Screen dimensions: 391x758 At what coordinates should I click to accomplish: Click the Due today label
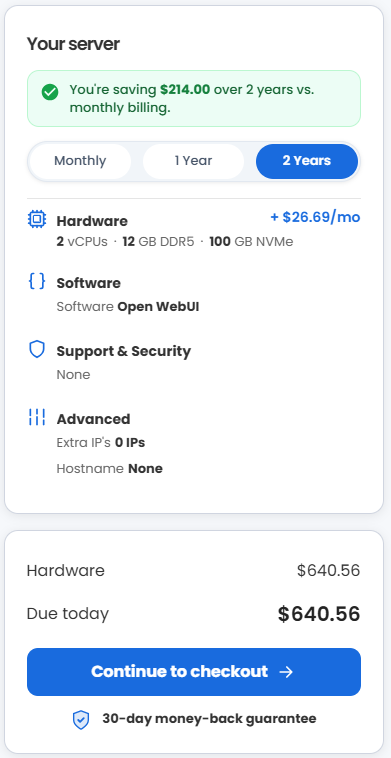pos(68,613)
